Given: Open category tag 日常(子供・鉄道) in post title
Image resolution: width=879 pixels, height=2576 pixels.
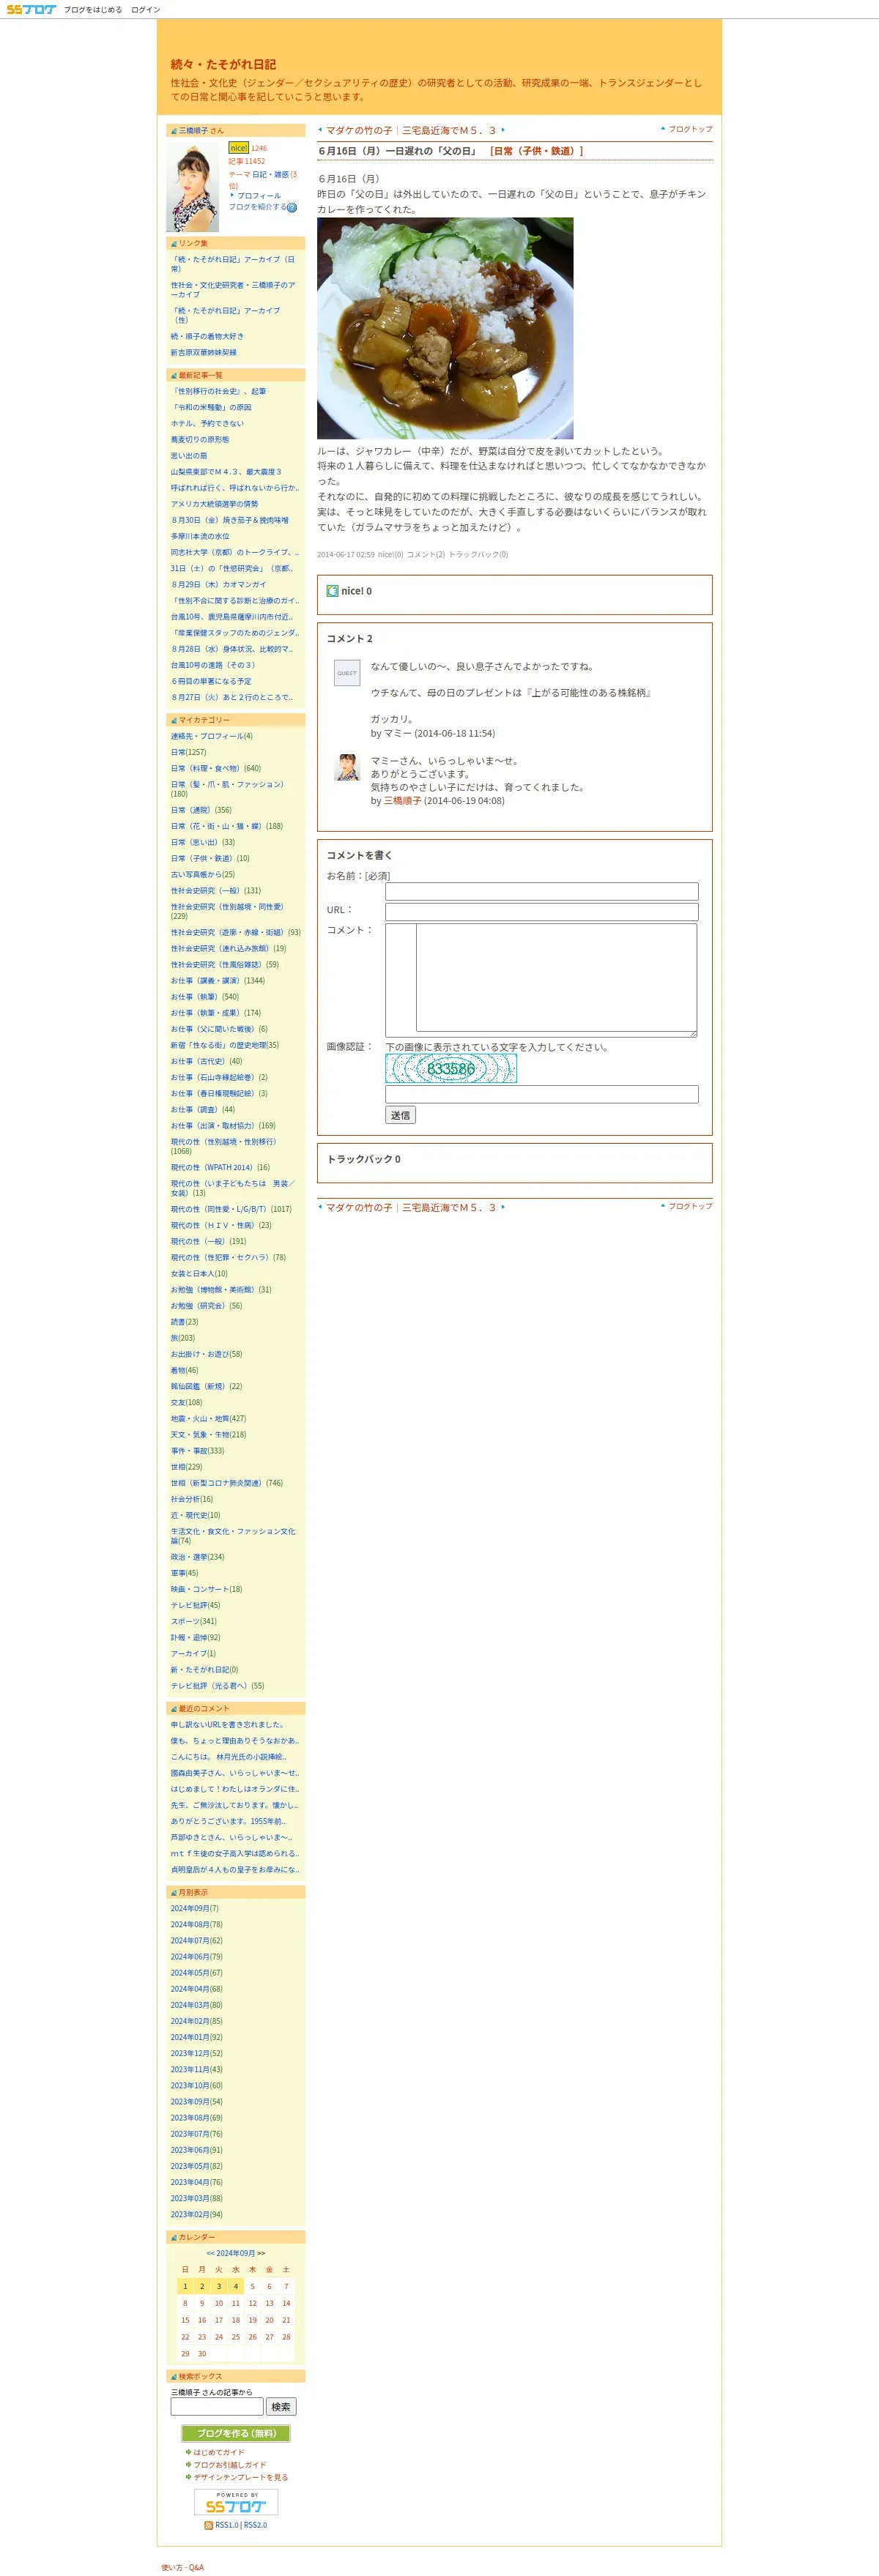Looking at the screenshot, I should (x=536, y=151).
